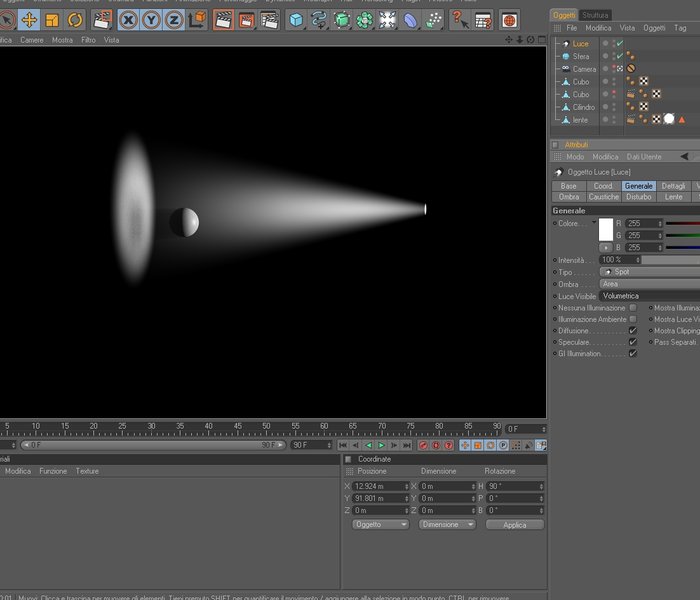Select the Sfera object in list
The height and width of the screenshot is (600, 700).
(x=581, y=56)
